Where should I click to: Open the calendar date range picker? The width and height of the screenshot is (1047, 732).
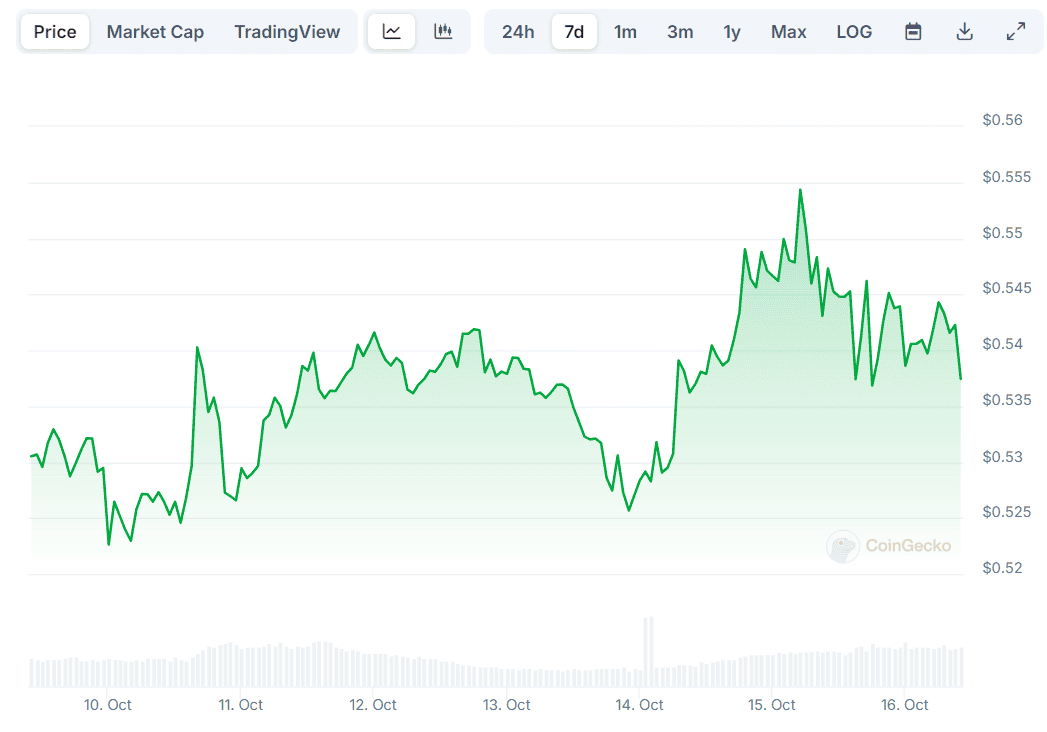913,31
